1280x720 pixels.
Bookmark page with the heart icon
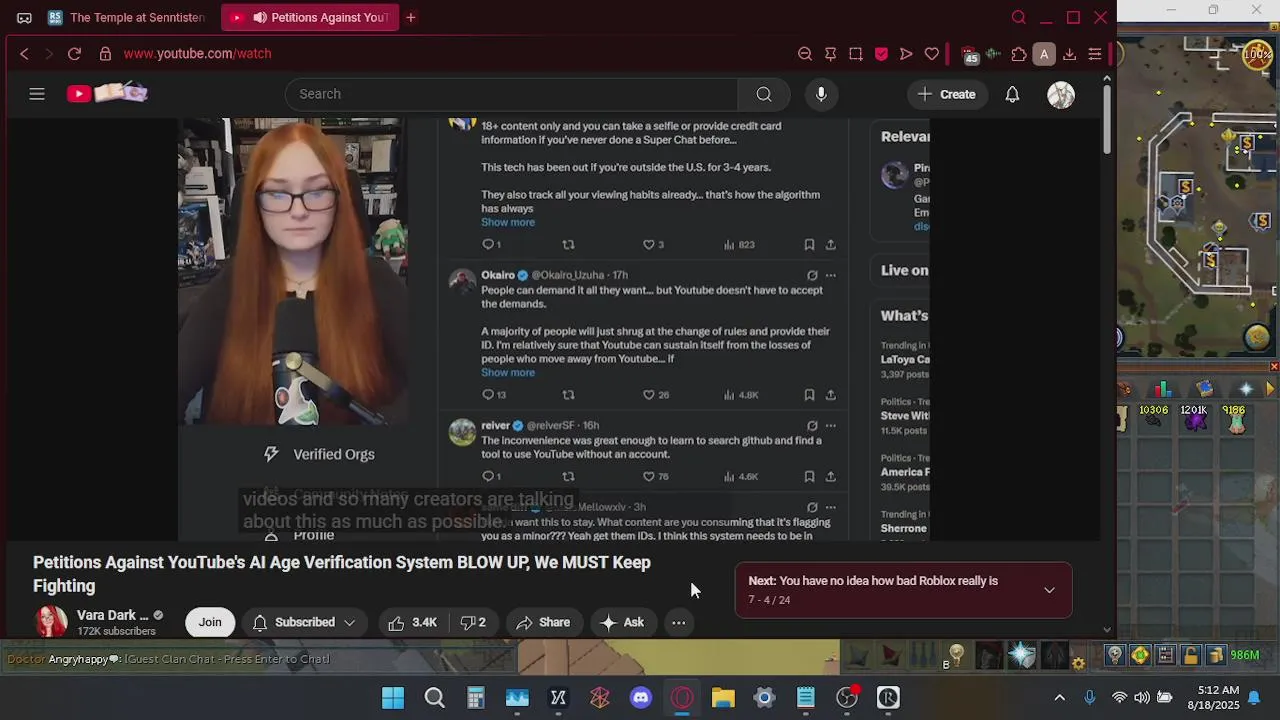pos(932,54)
